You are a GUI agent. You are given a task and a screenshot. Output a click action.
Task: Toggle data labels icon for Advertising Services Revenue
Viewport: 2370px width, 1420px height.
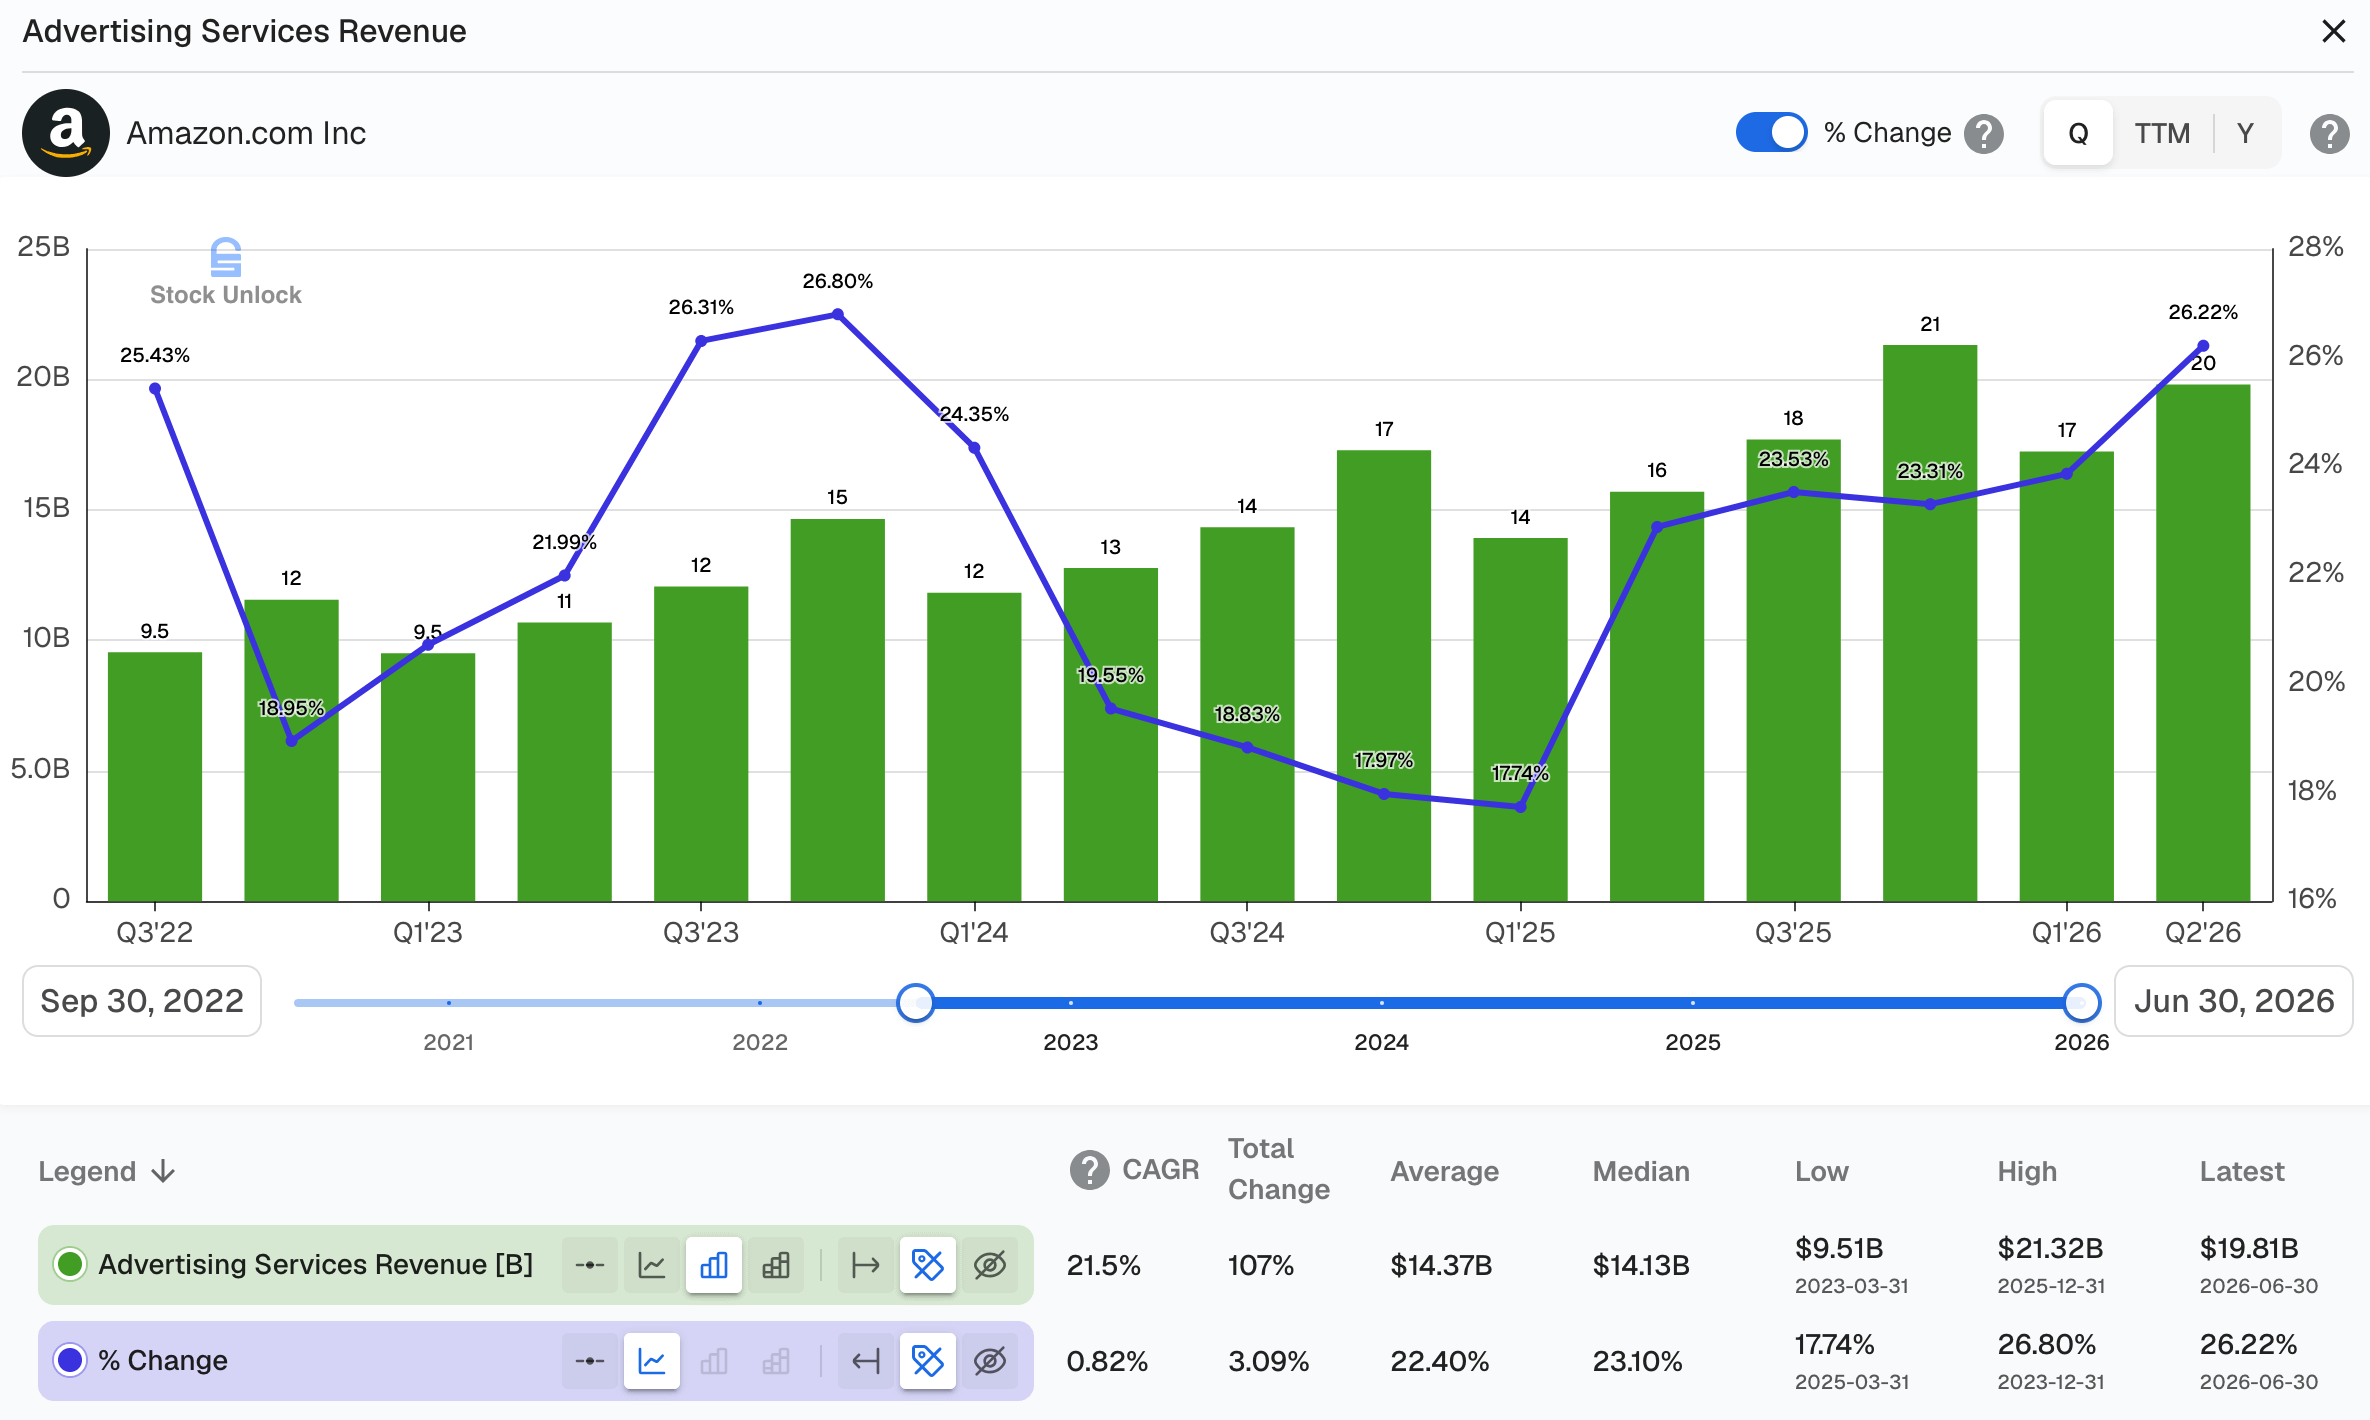point(928,1265)
